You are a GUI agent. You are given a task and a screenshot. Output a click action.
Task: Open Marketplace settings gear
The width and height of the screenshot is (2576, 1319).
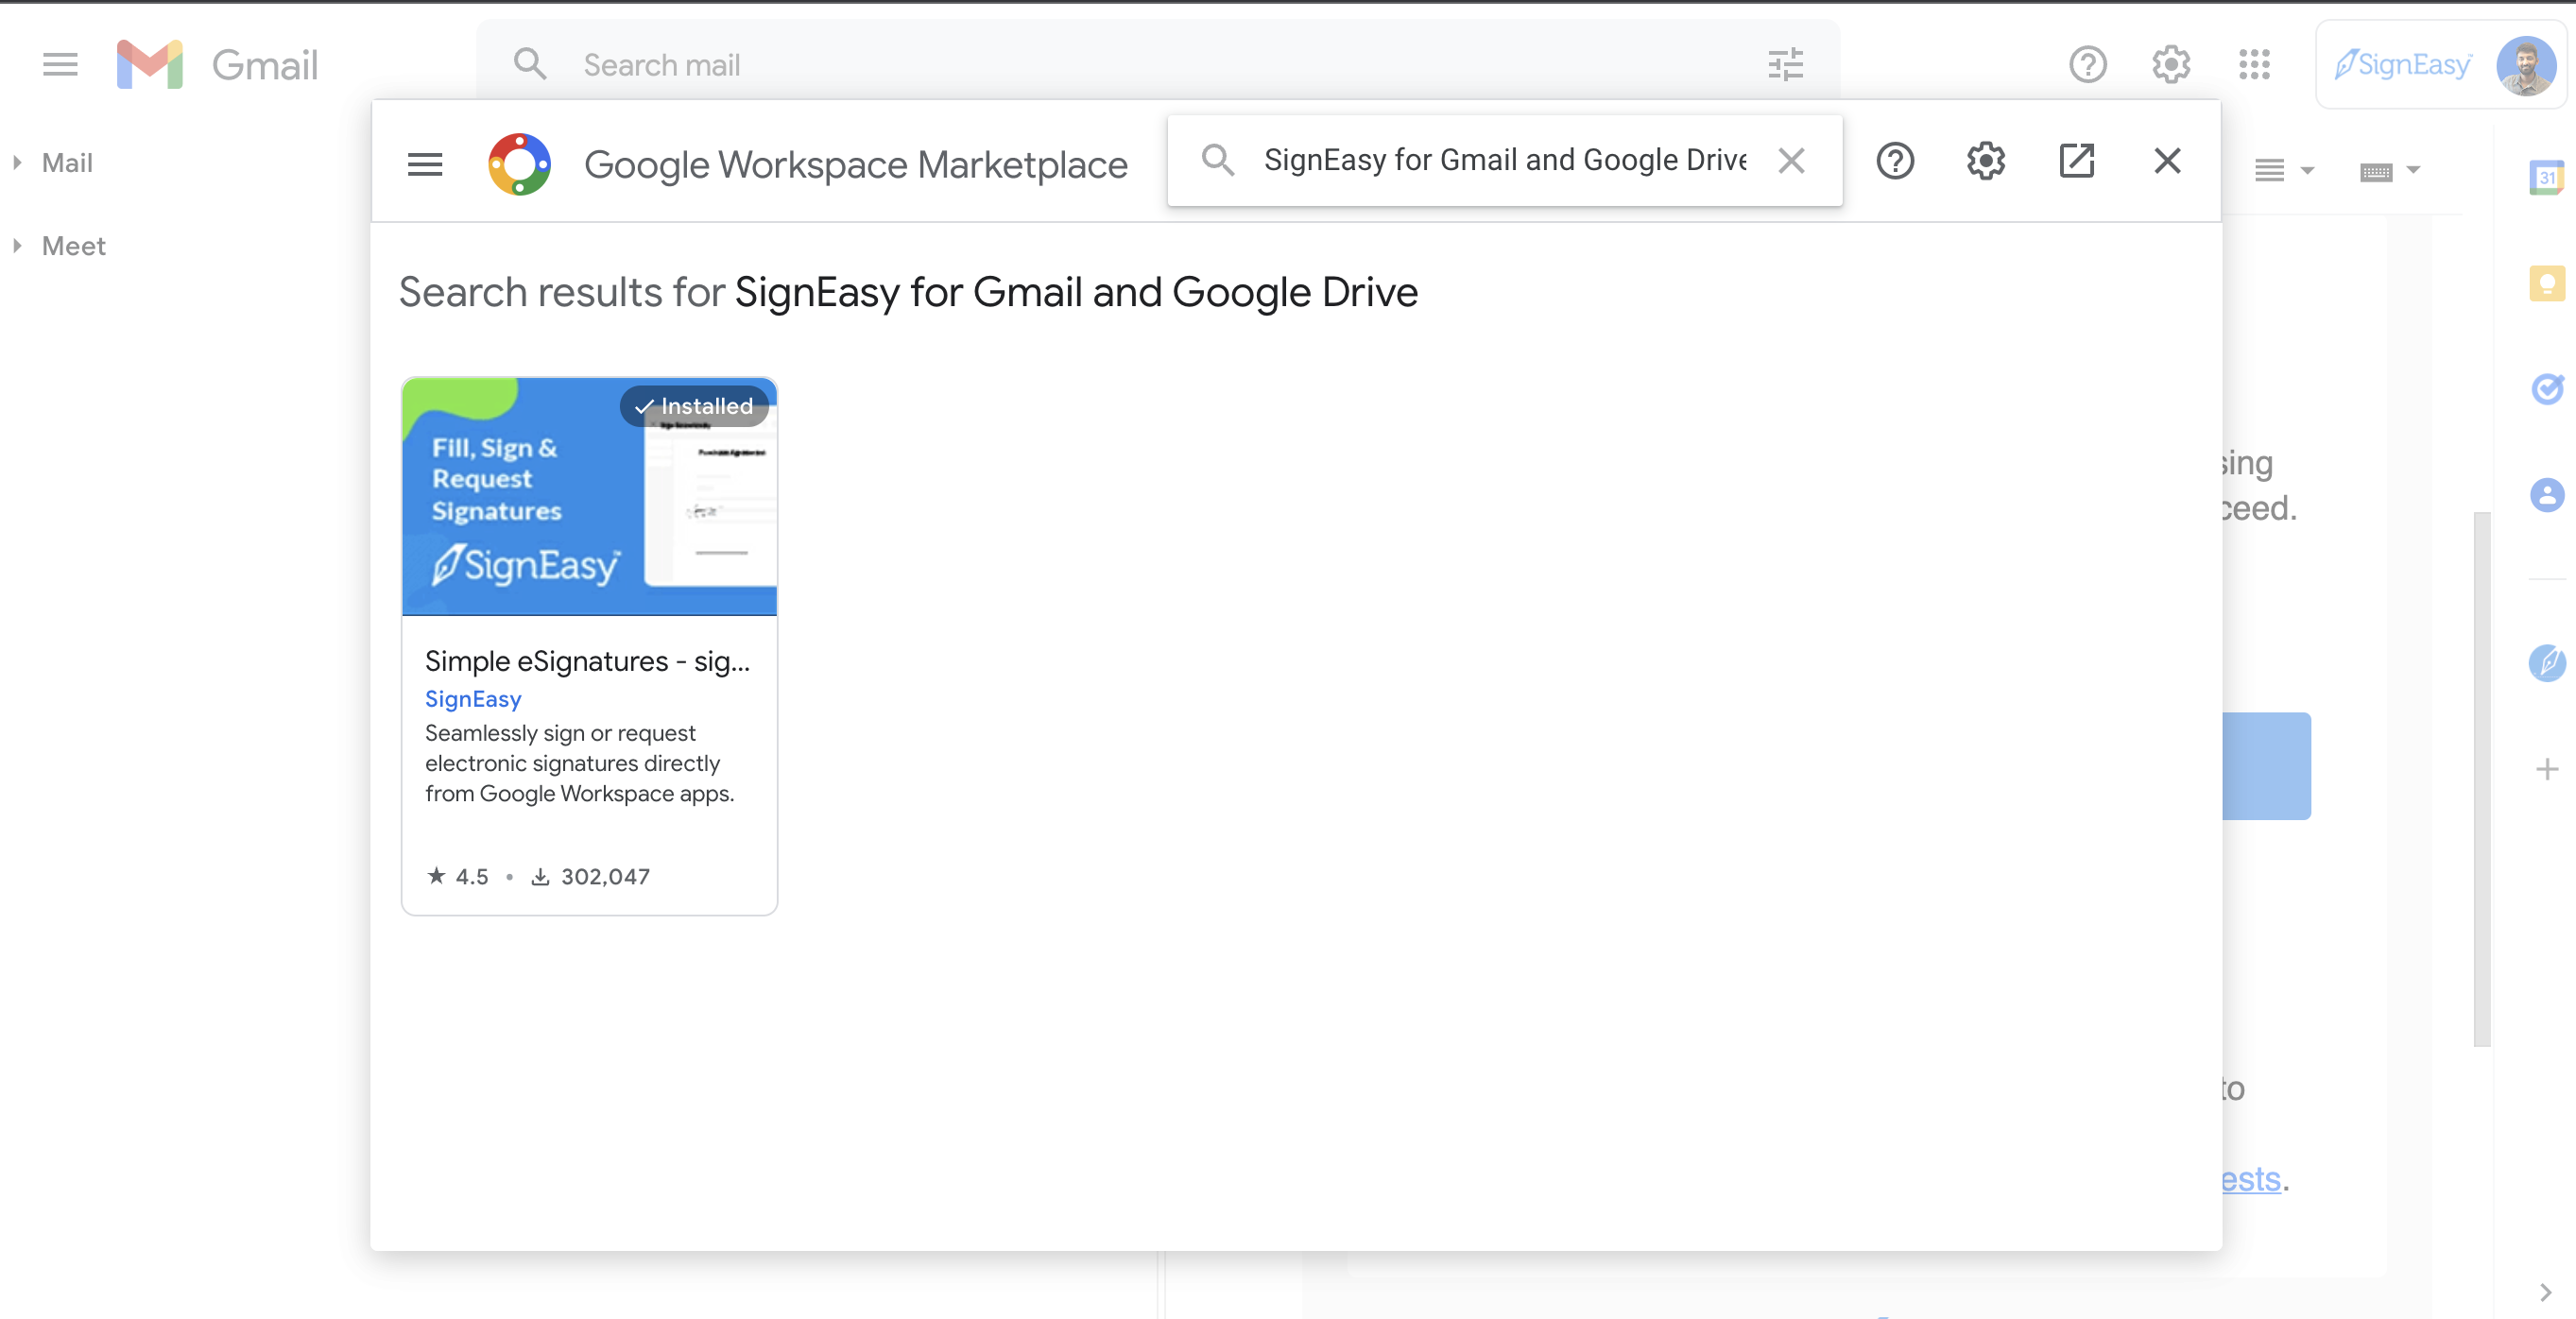tap(1986, 160)
